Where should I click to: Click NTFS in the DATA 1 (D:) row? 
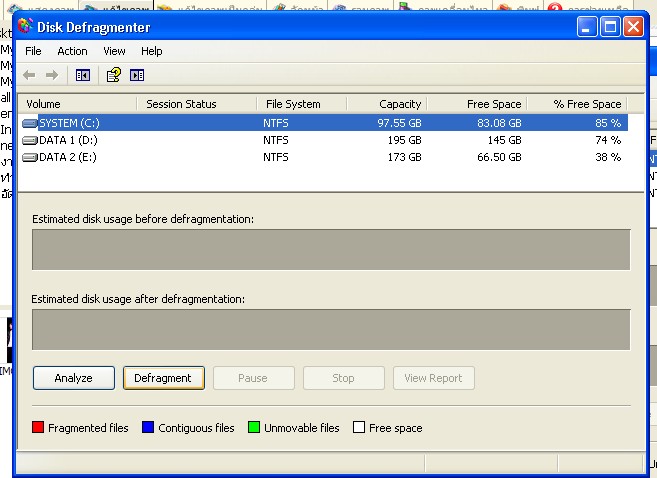tap(276, 140)
